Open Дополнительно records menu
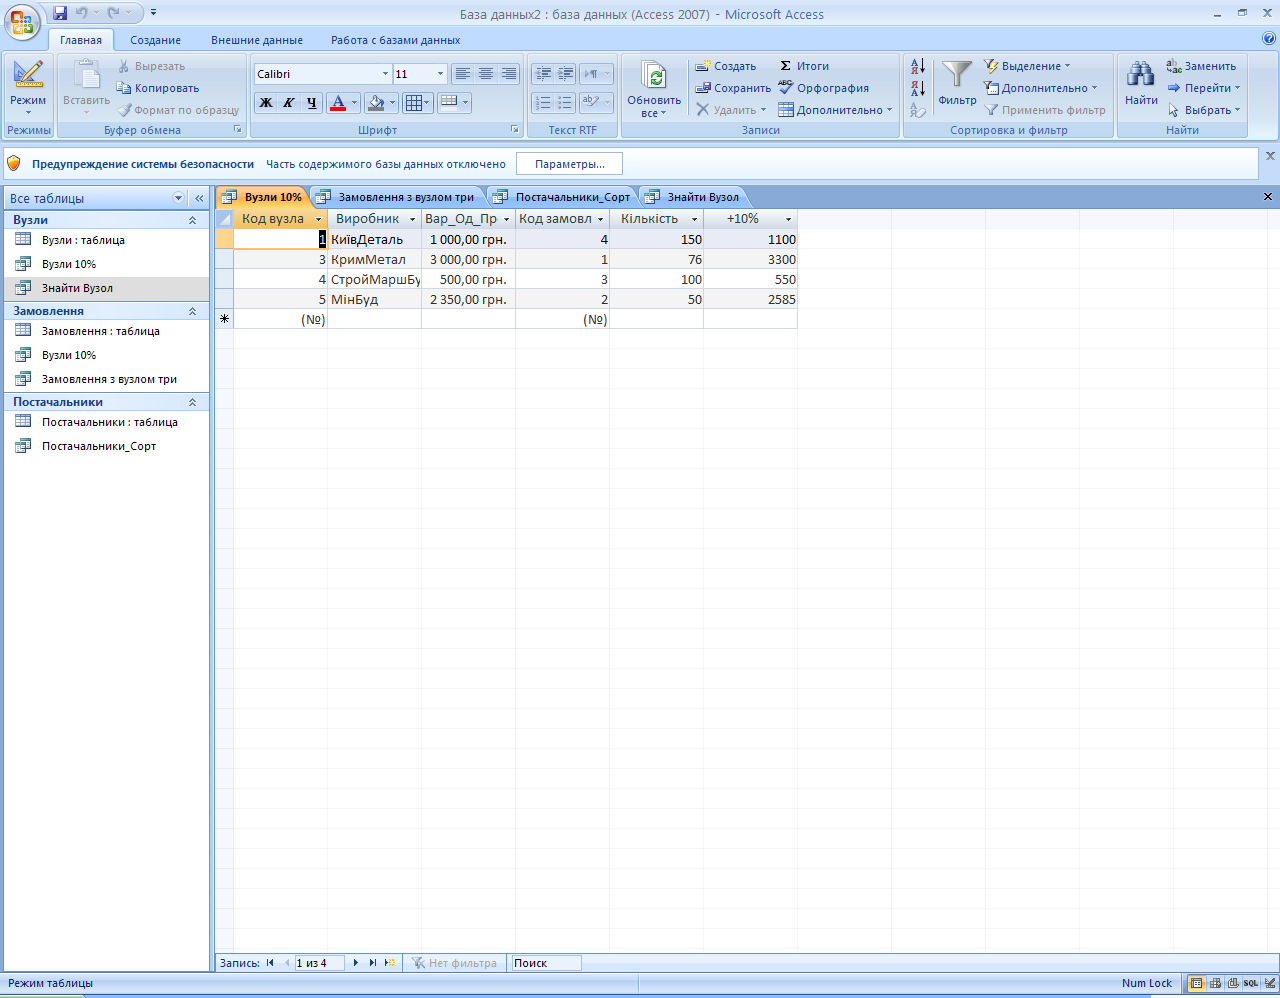The height and width of the screenshot is (998, 1280). (835, 110)
